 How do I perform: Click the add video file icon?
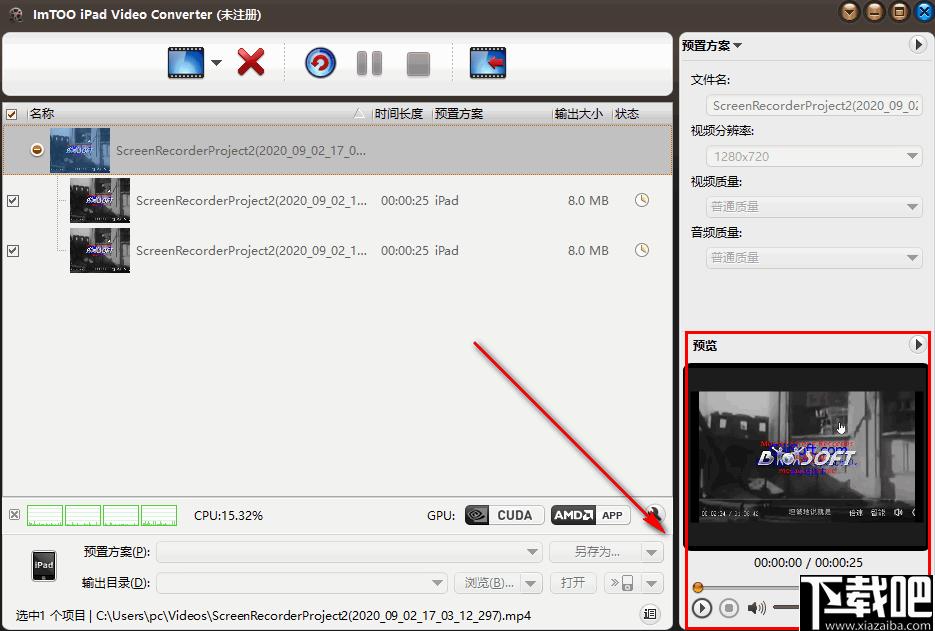[x=185, y=63]
